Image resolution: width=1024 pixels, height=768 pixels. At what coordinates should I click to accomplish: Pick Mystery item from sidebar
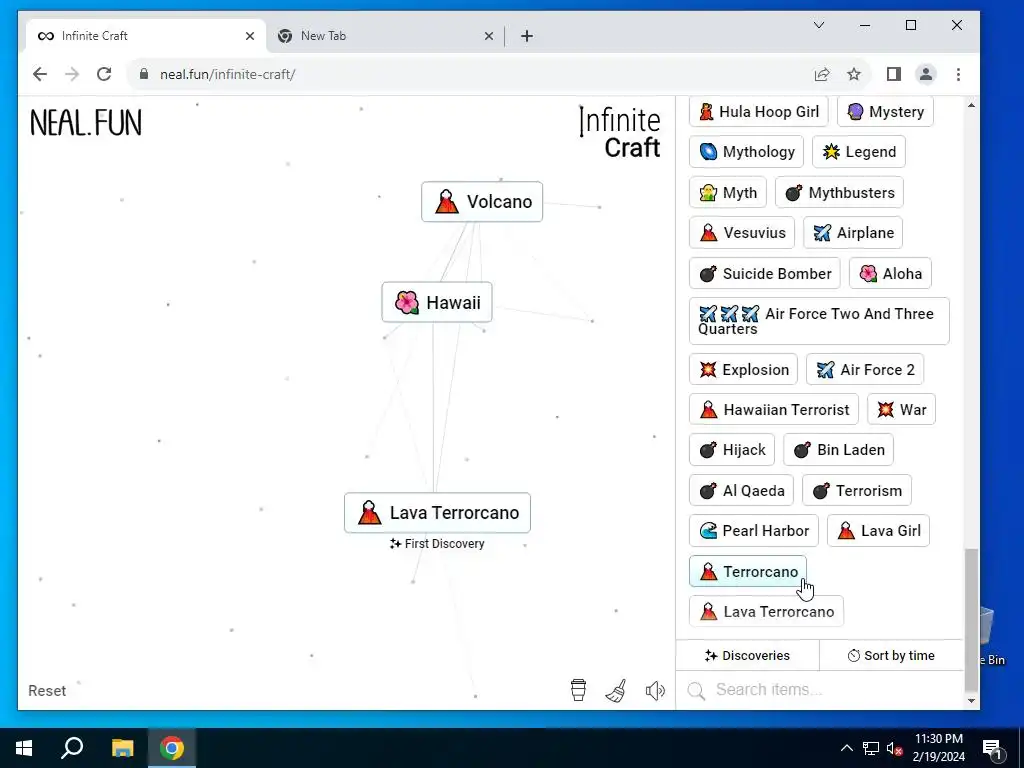[886, 112]
